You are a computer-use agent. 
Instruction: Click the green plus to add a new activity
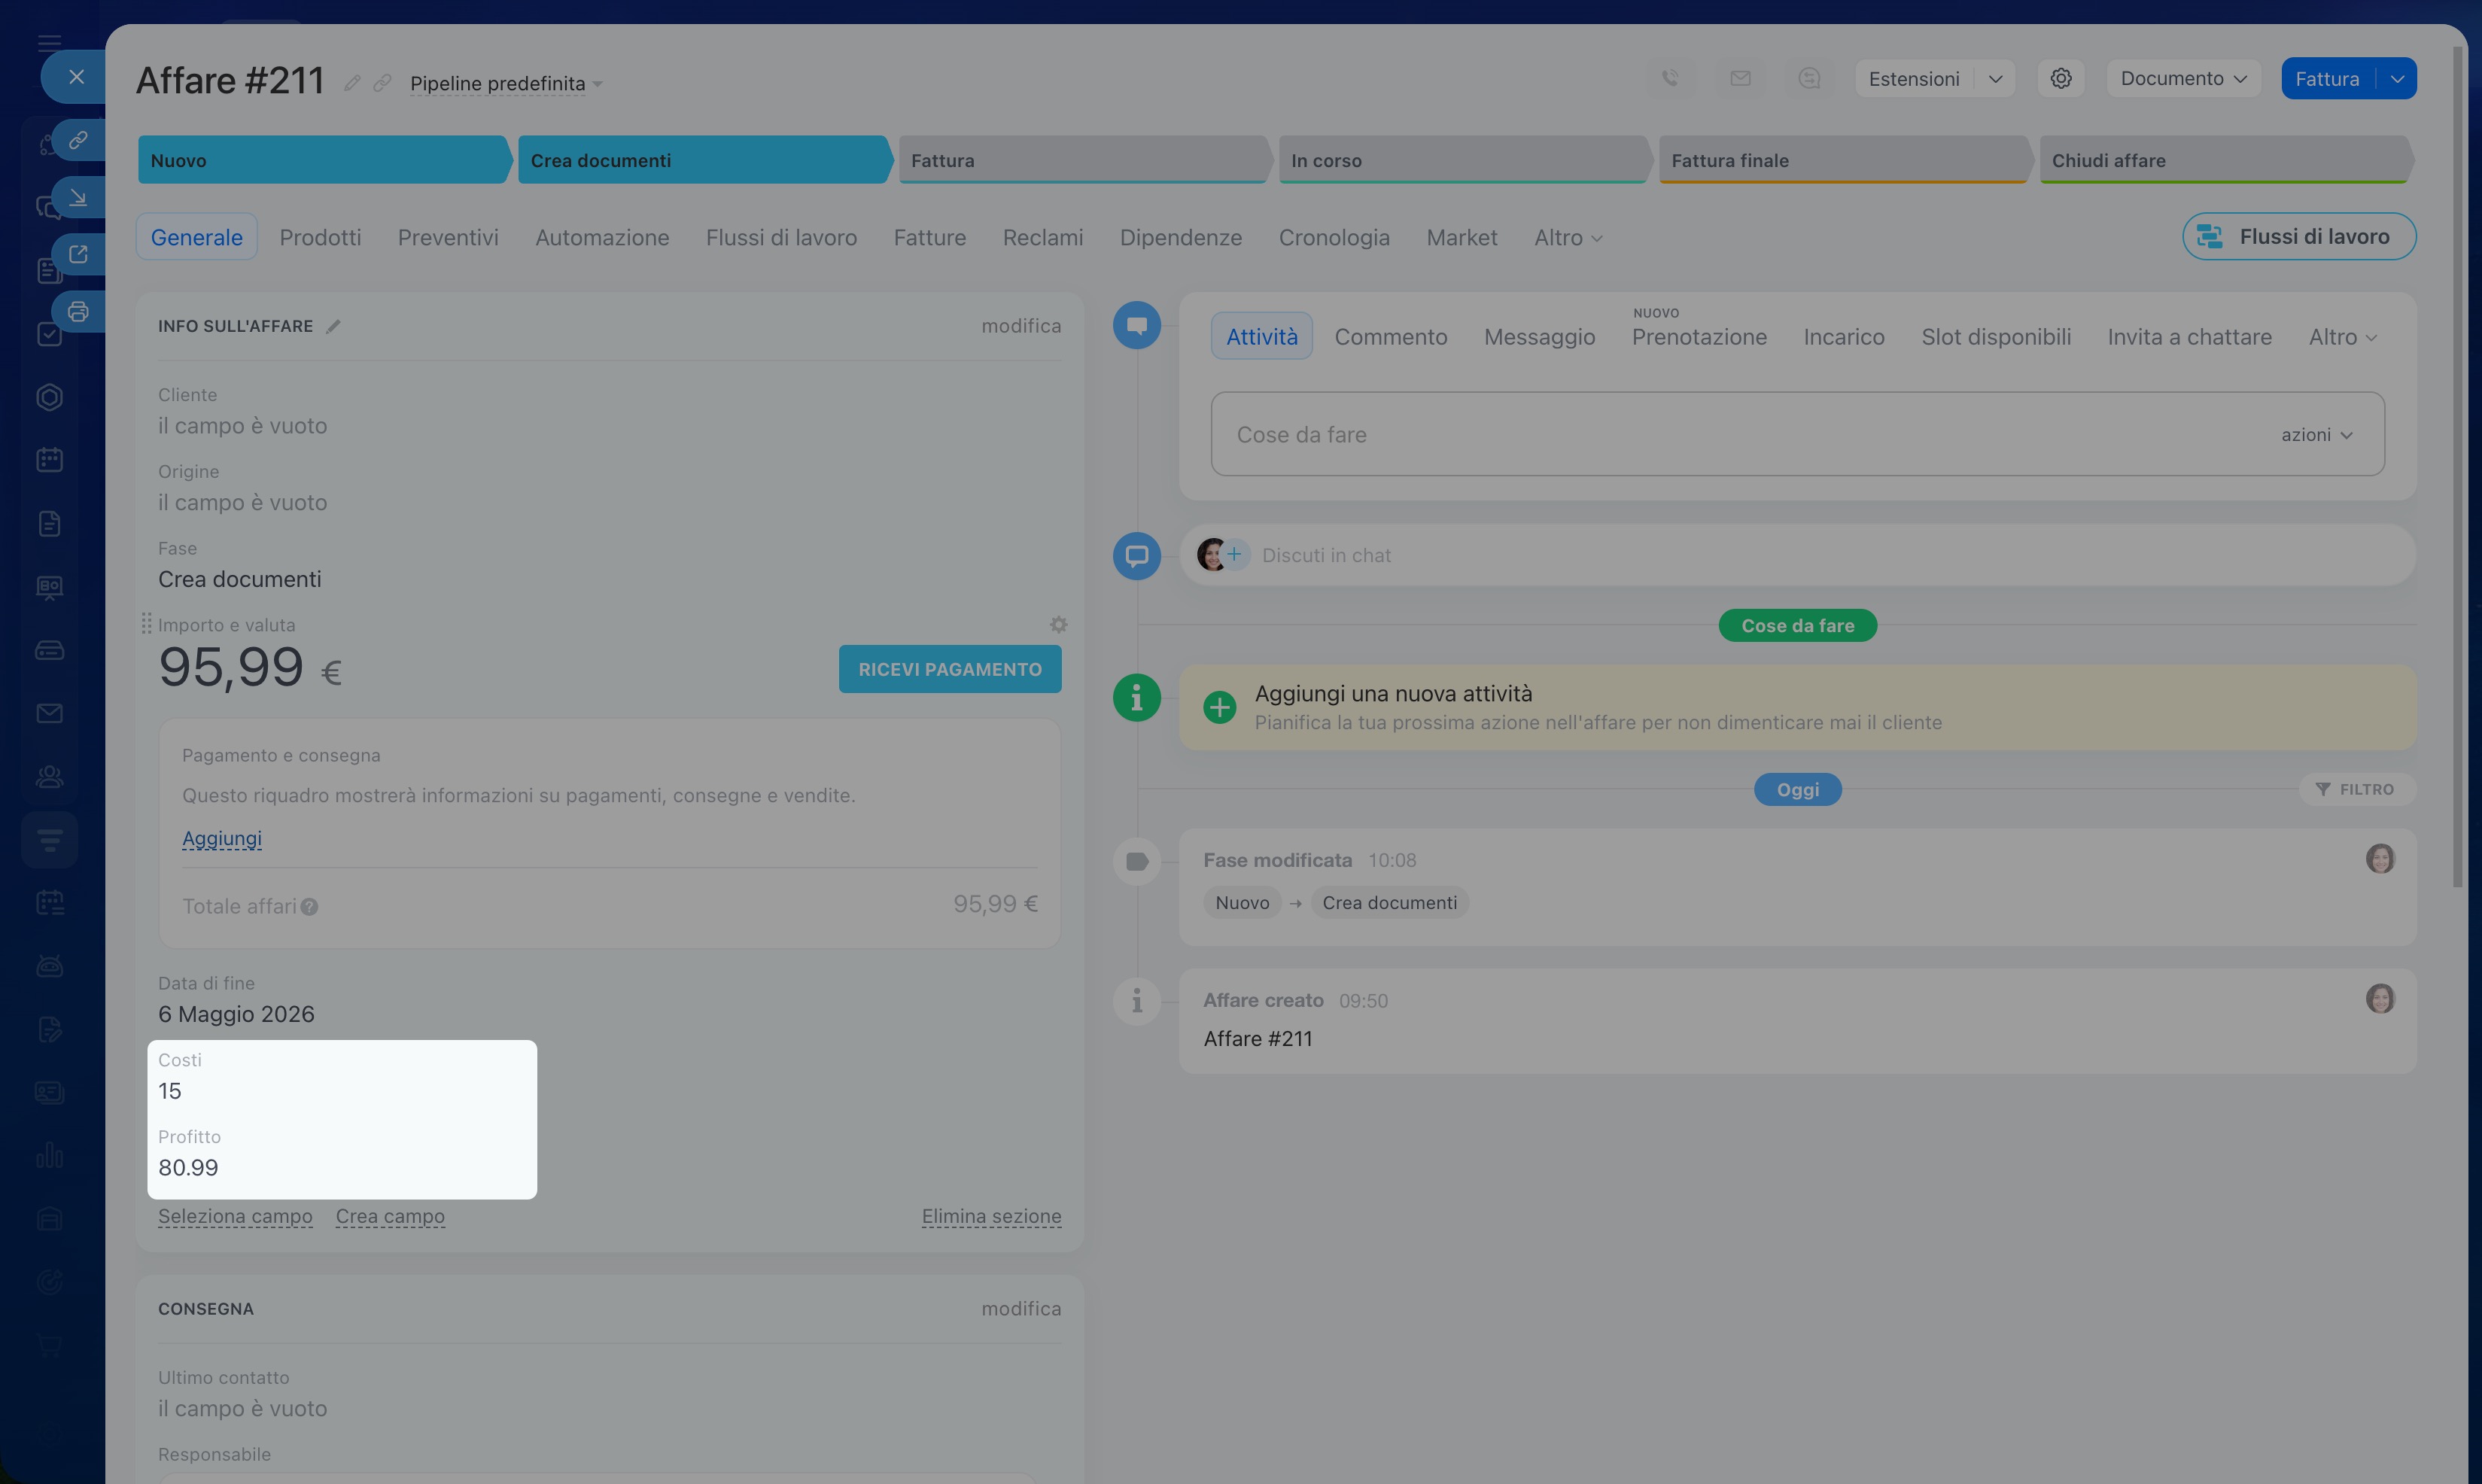tap(1219, 707)
